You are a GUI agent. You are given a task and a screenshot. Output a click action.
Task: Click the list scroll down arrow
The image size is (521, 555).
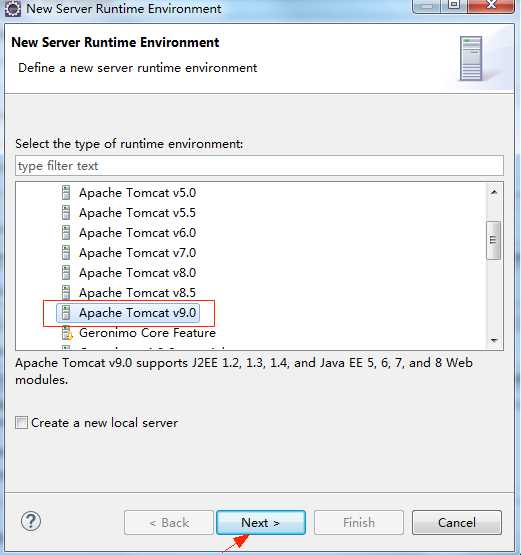point(494,341)
